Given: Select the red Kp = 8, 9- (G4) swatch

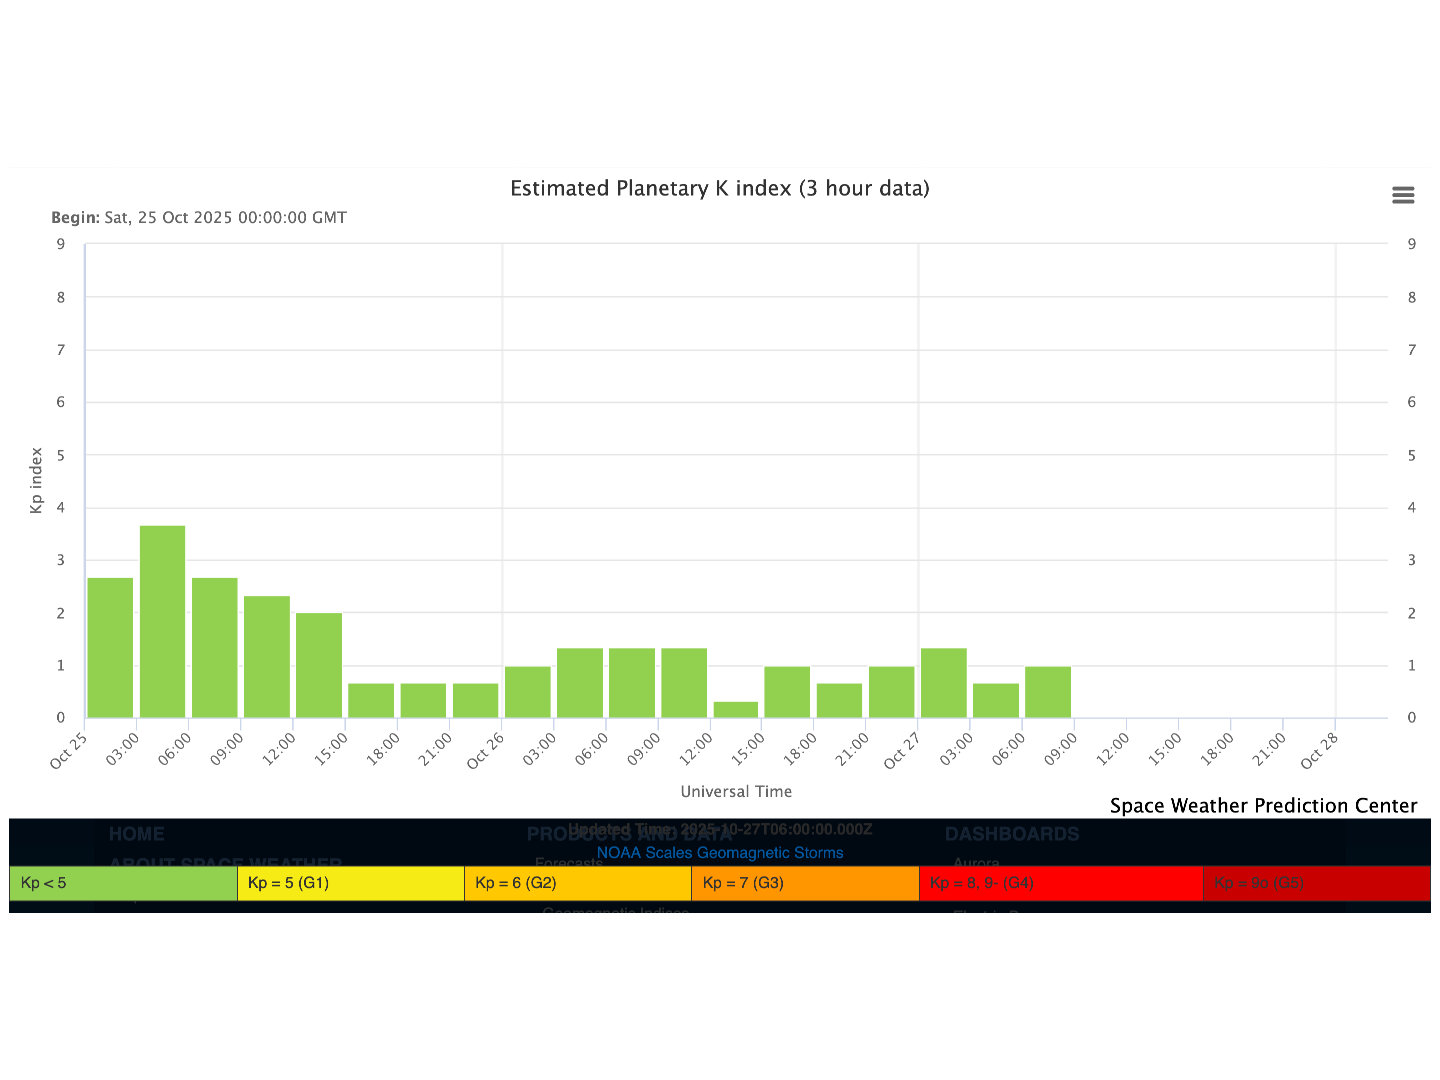Looking at the screenshot, I should pos(1060,883).
